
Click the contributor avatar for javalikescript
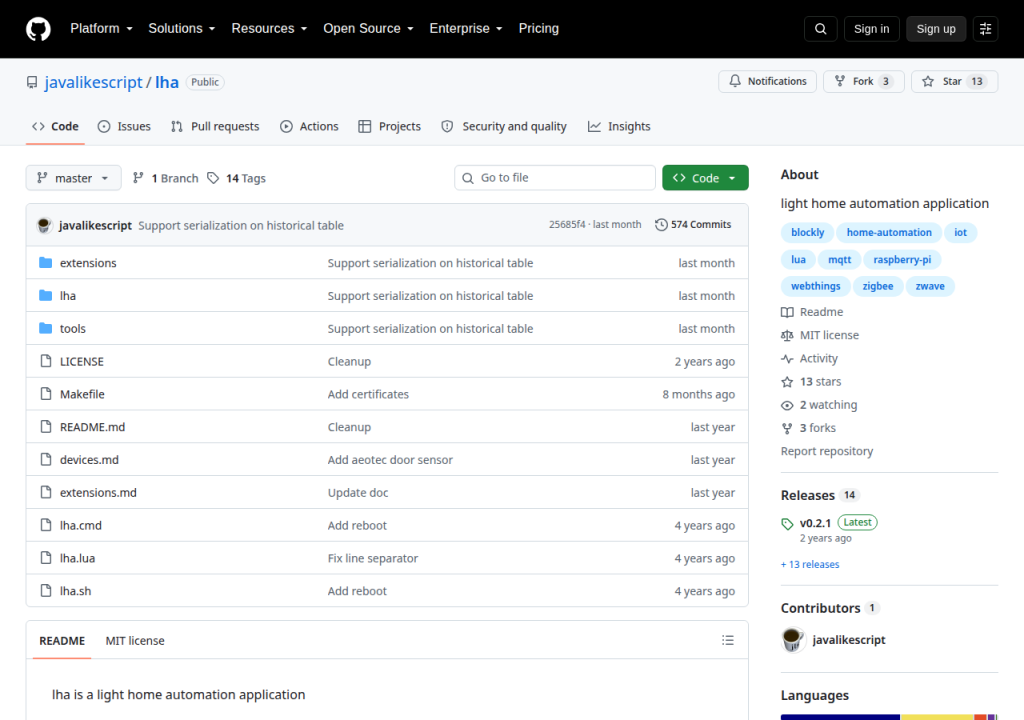tap(793, 640)
